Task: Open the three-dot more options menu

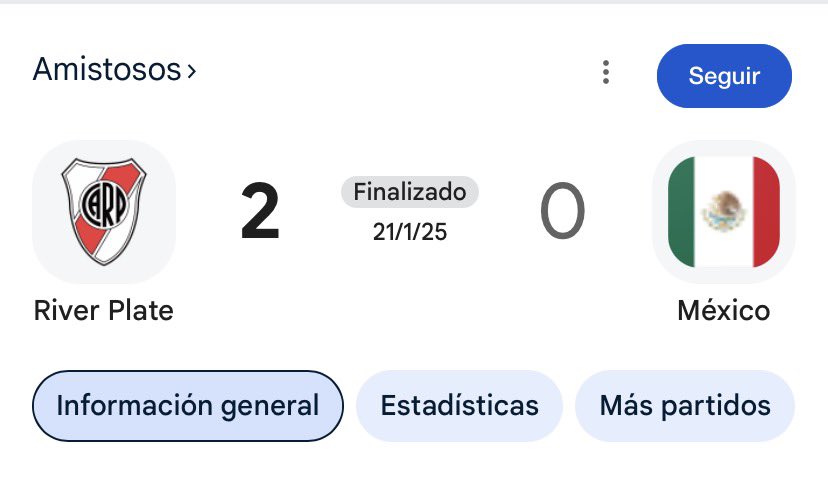Action: (606, 72)
